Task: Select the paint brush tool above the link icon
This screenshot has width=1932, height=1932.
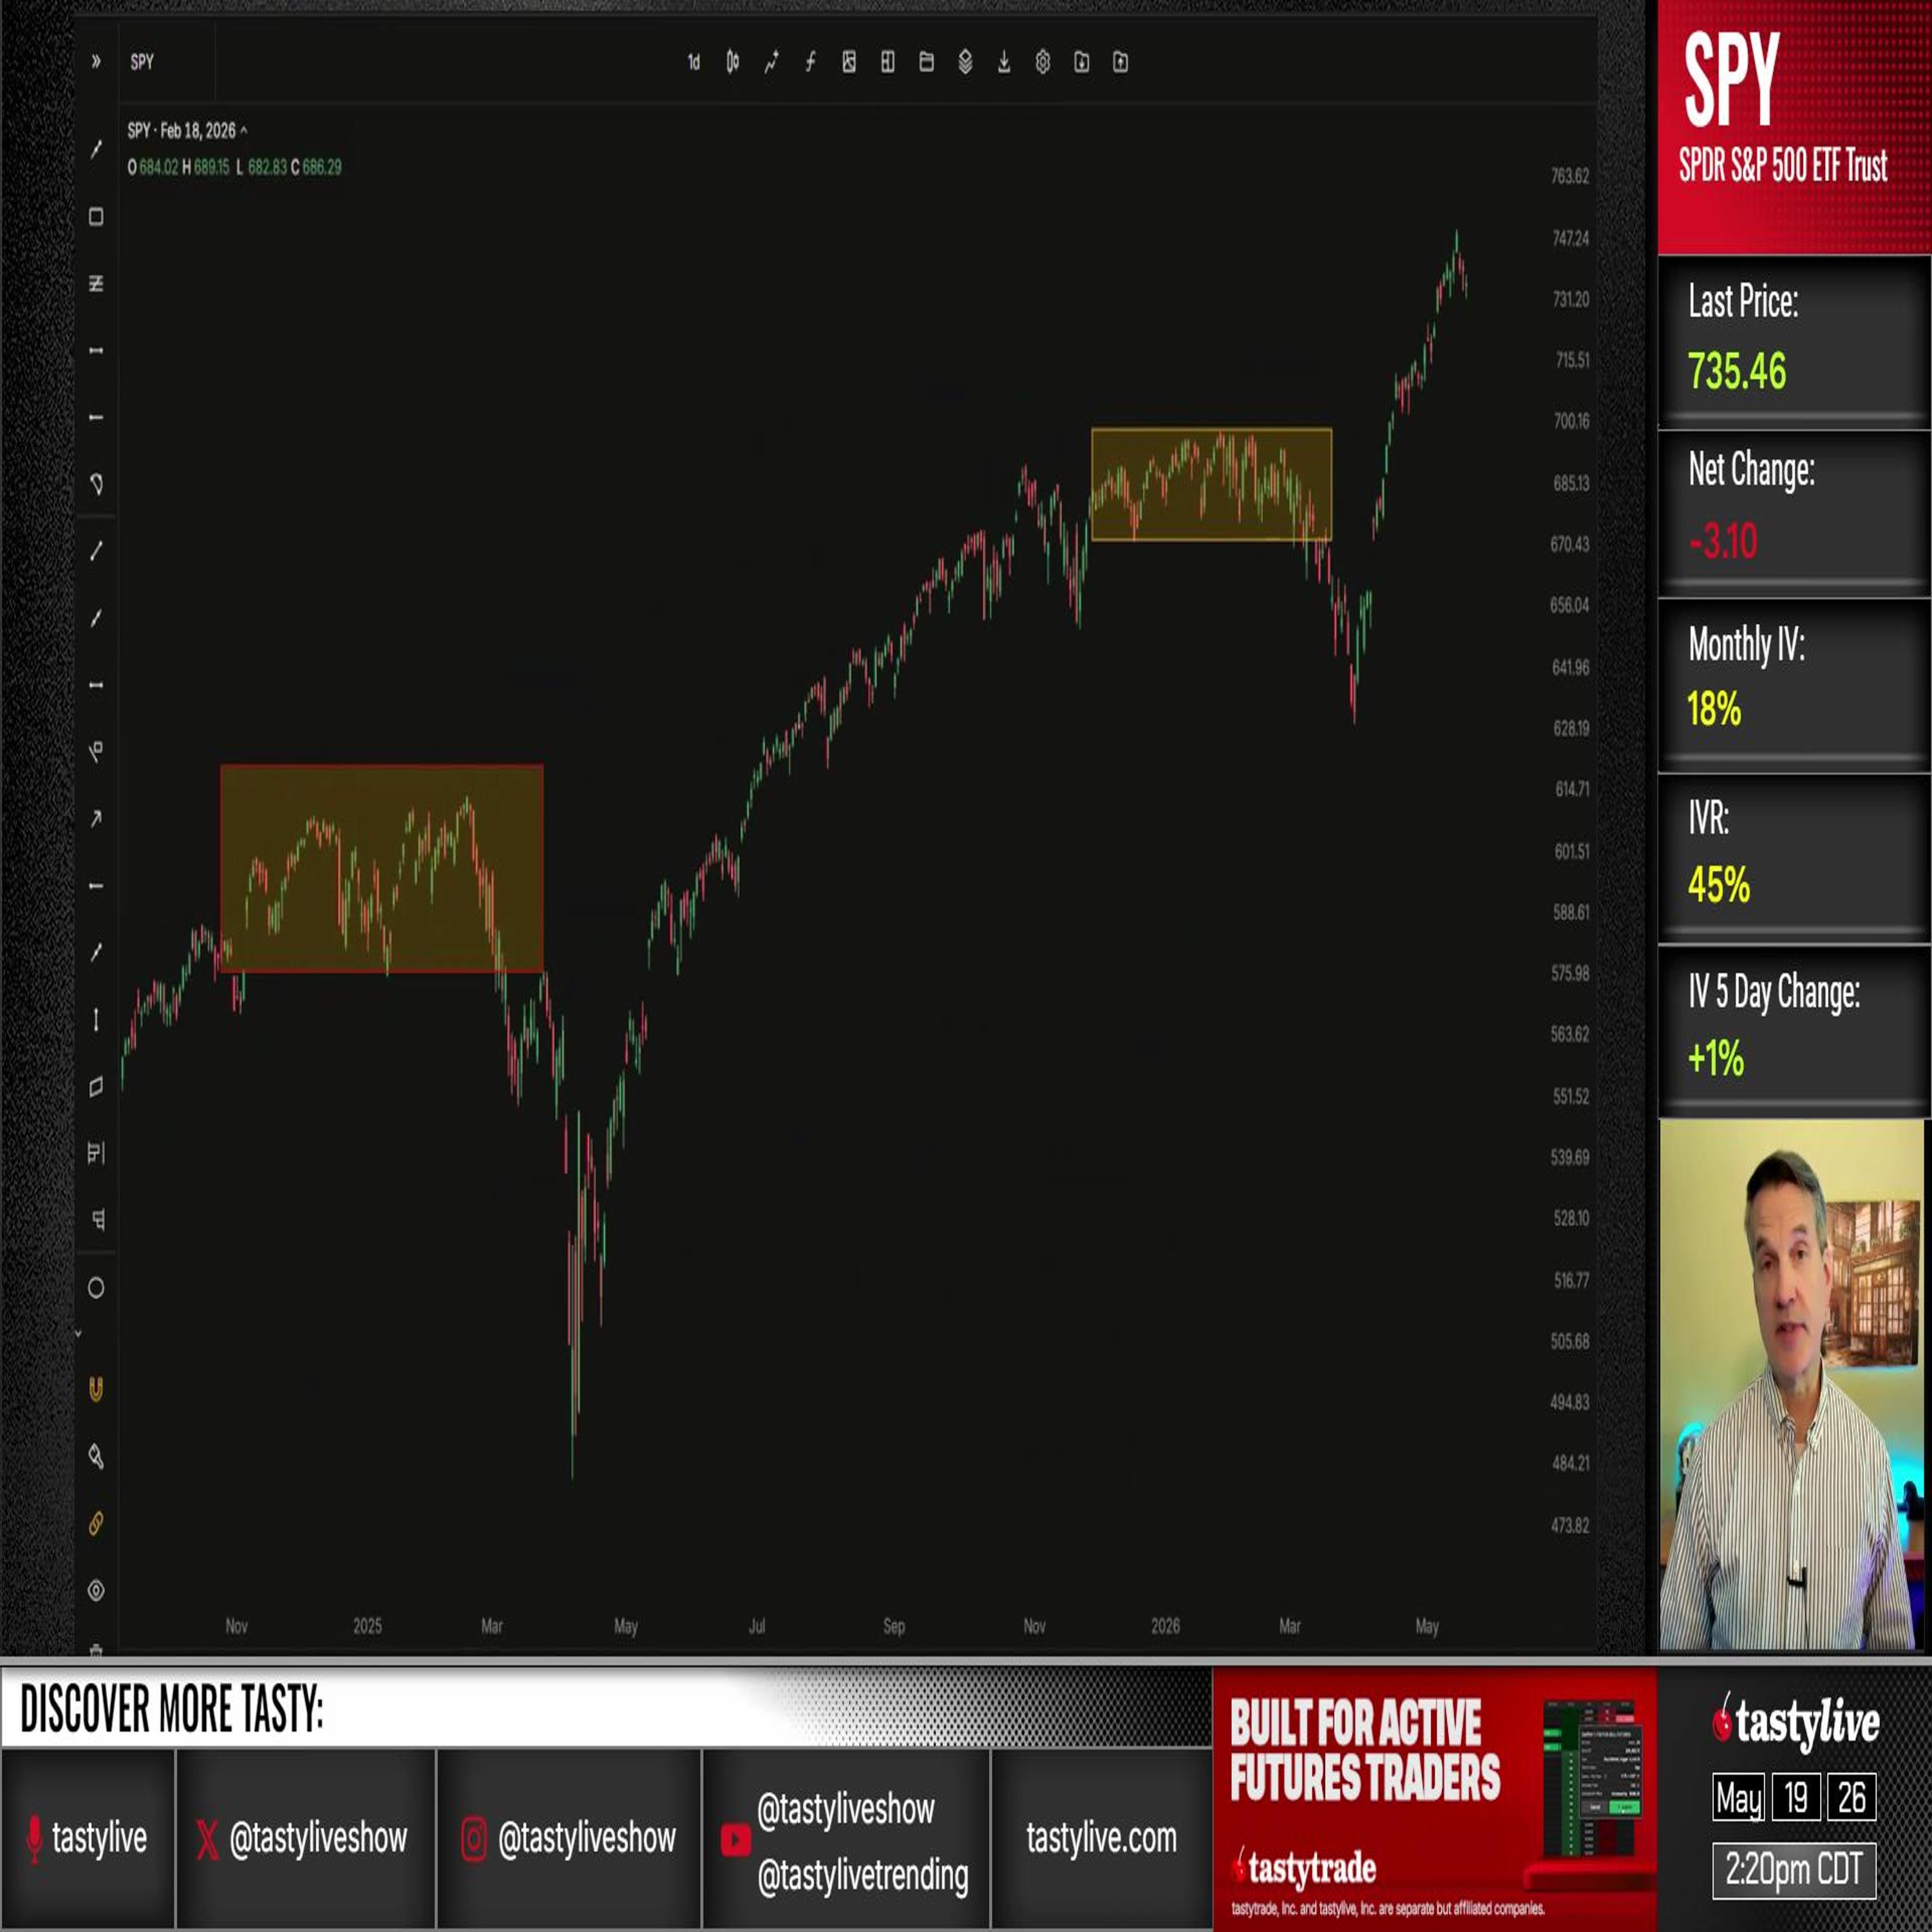Action: click(x=96, y=1456)
